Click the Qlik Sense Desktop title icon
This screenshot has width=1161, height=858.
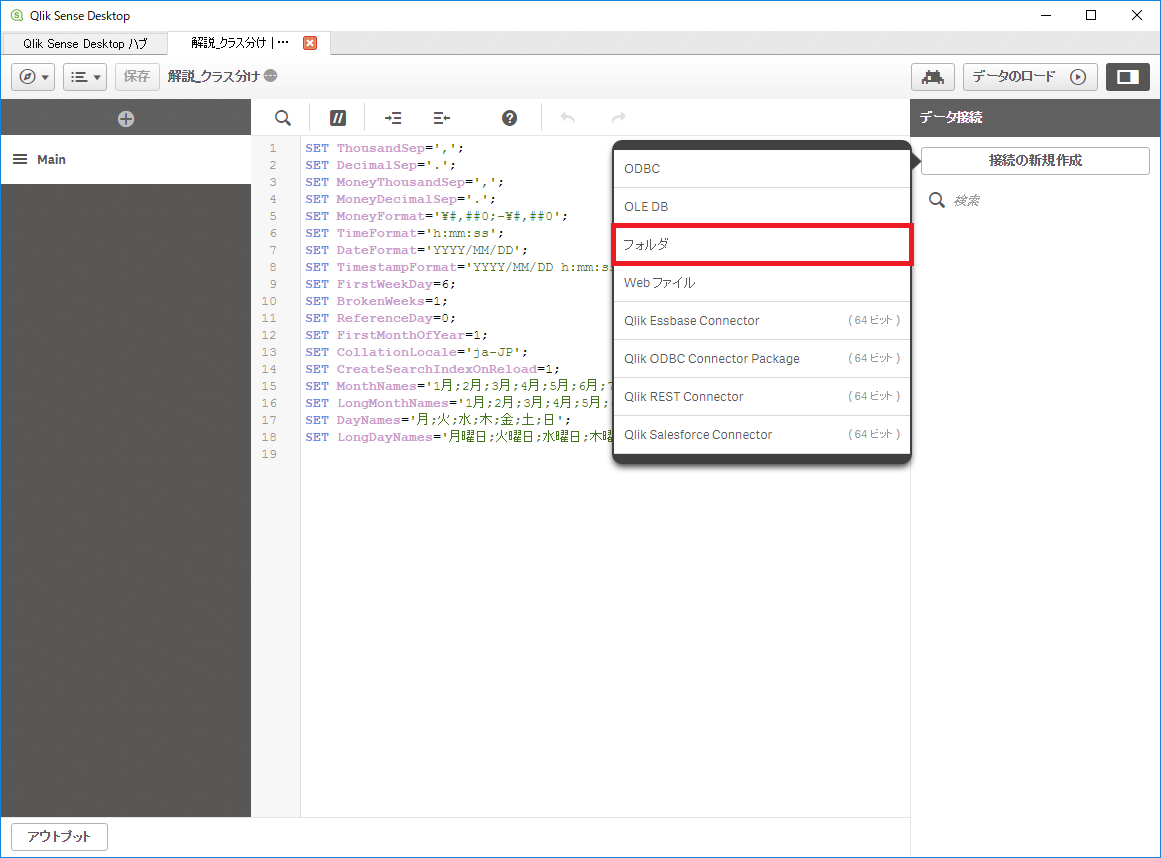[x=17, y=16]
